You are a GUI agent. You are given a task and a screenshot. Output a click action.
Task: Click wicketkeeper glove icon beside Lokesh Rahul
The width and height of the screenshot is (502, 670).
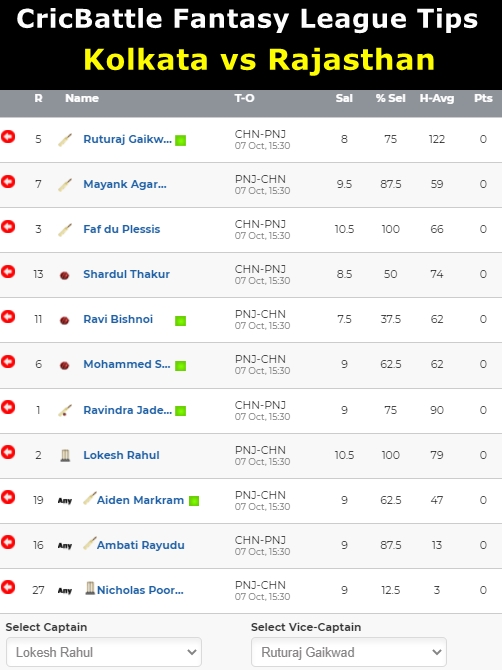(65, 455)
